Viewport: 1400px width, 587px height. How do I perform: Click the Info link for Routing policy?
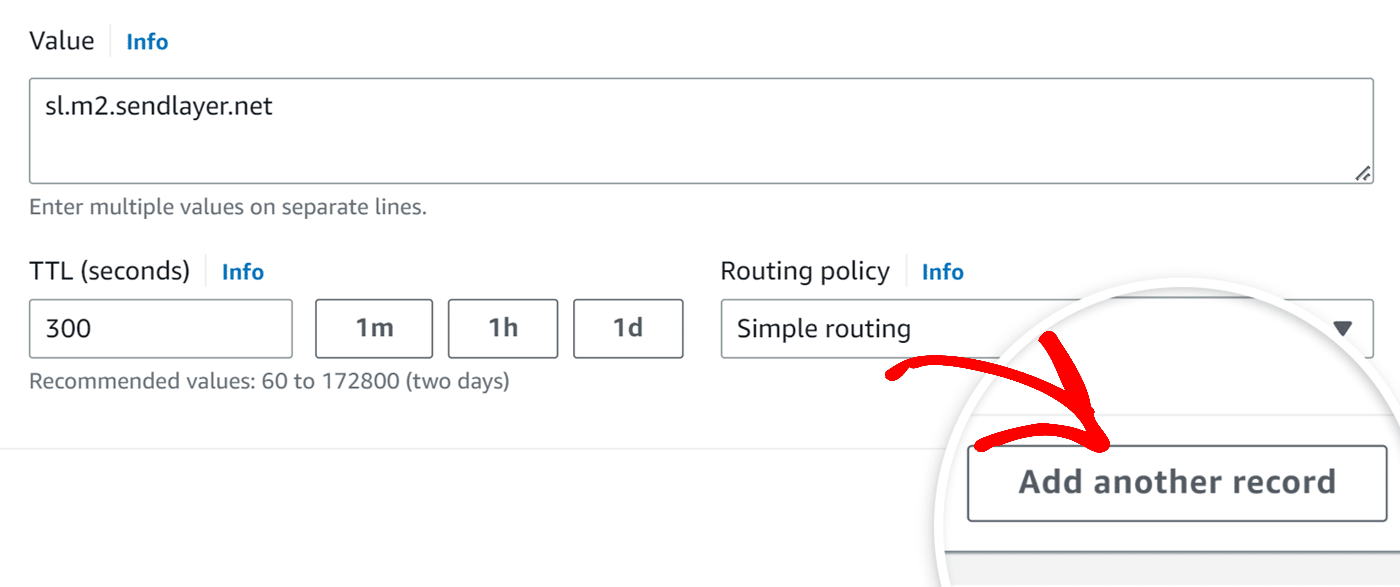pyautogui.click(x=941, y=272)
